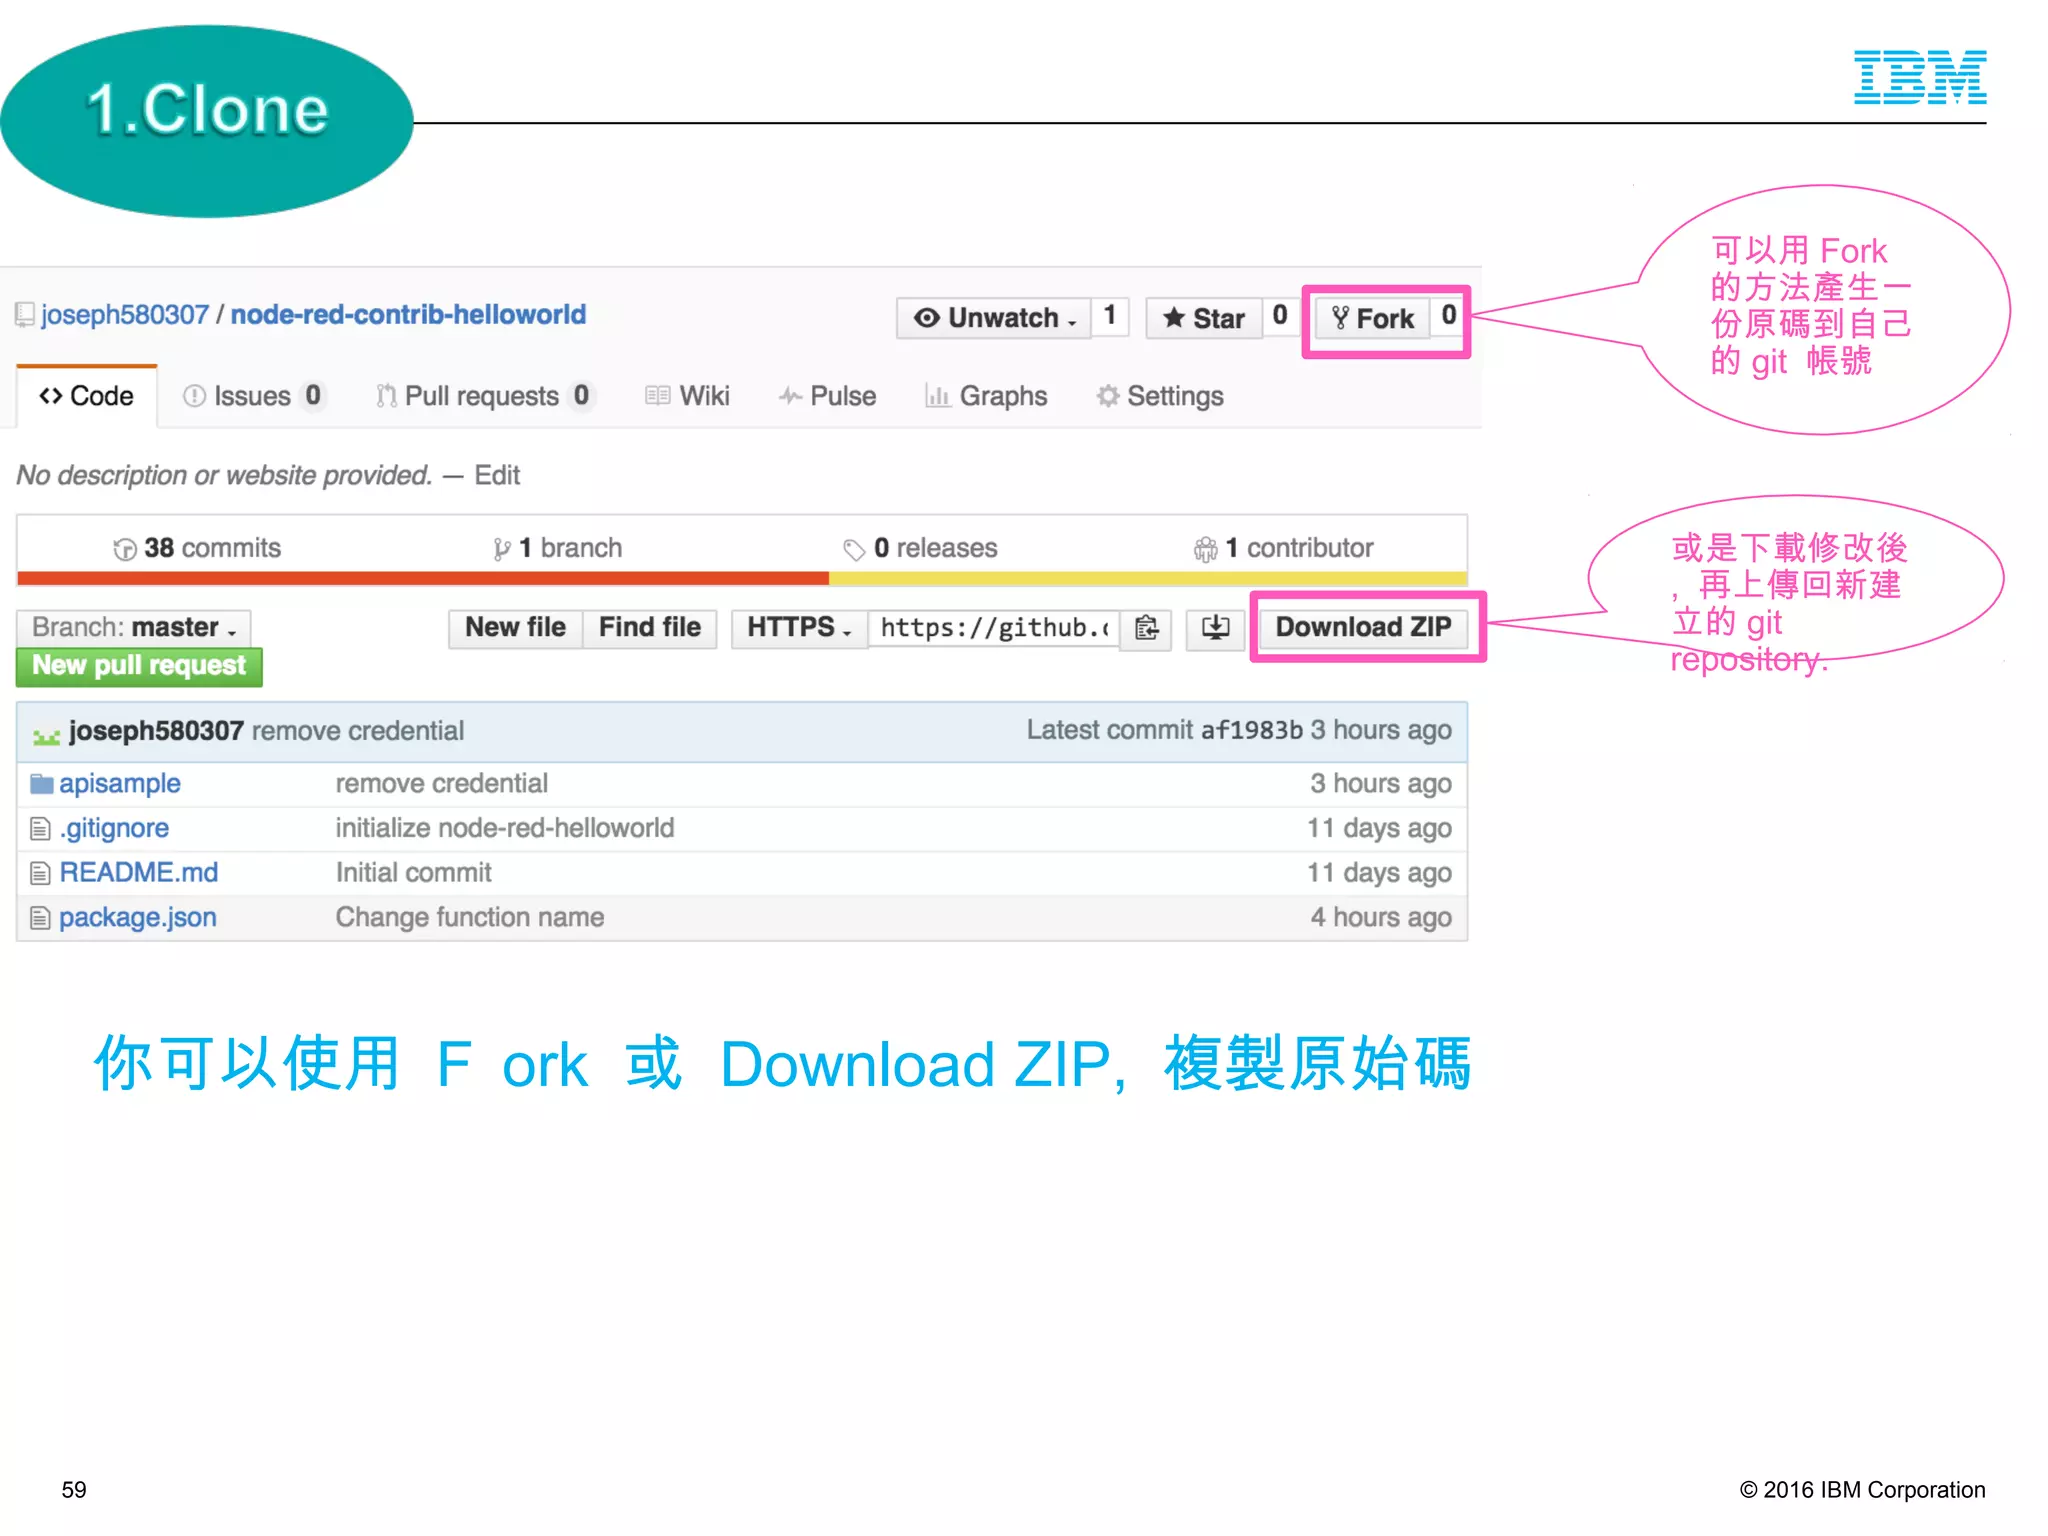Click the Code tab brackets icon

coord(51,396)
